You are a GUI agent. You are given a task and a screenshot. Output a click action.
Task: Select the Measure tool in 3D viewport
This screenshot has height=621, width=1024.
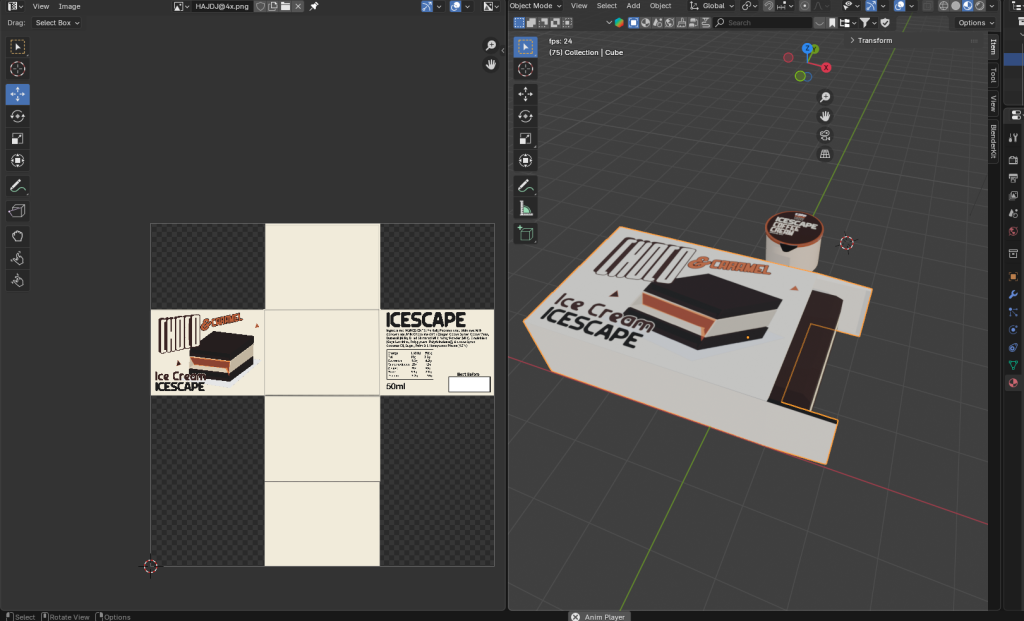(x=525, y=209)
